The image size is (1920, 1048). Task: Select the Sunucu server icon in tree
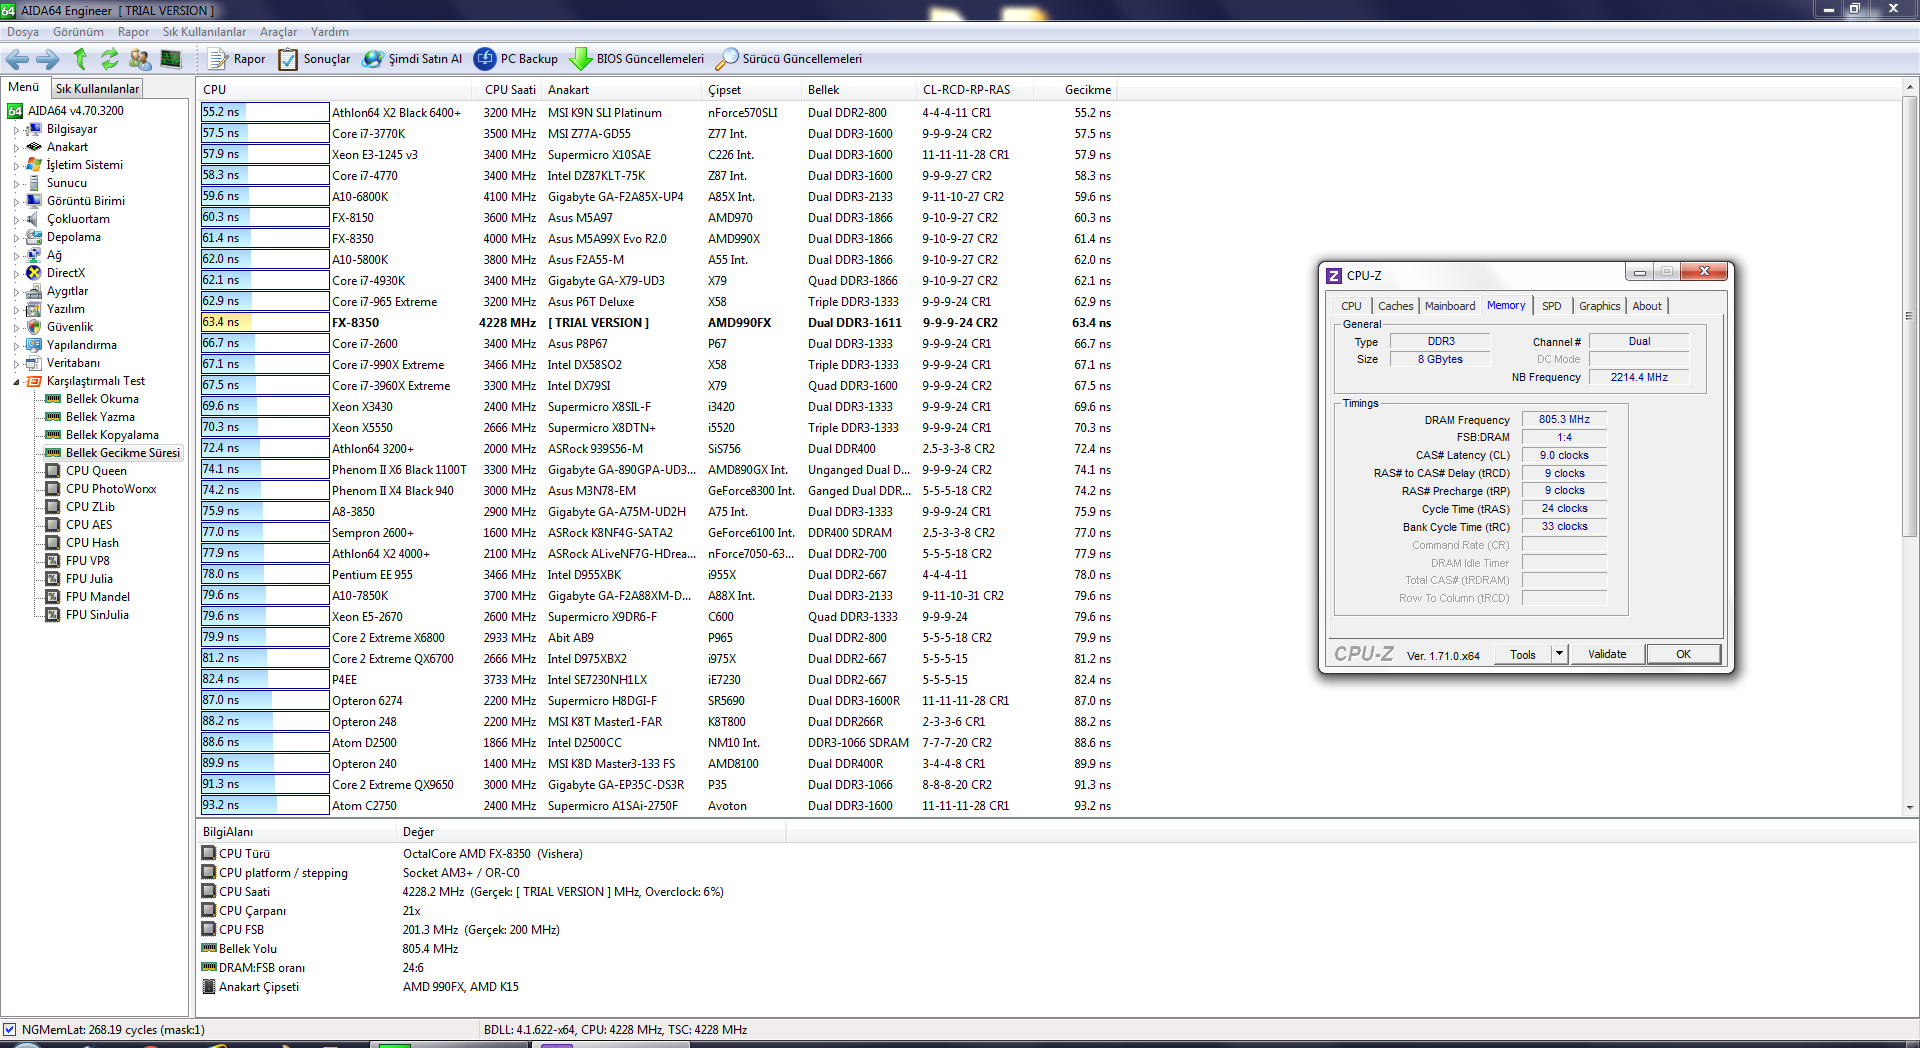(34, 183)
